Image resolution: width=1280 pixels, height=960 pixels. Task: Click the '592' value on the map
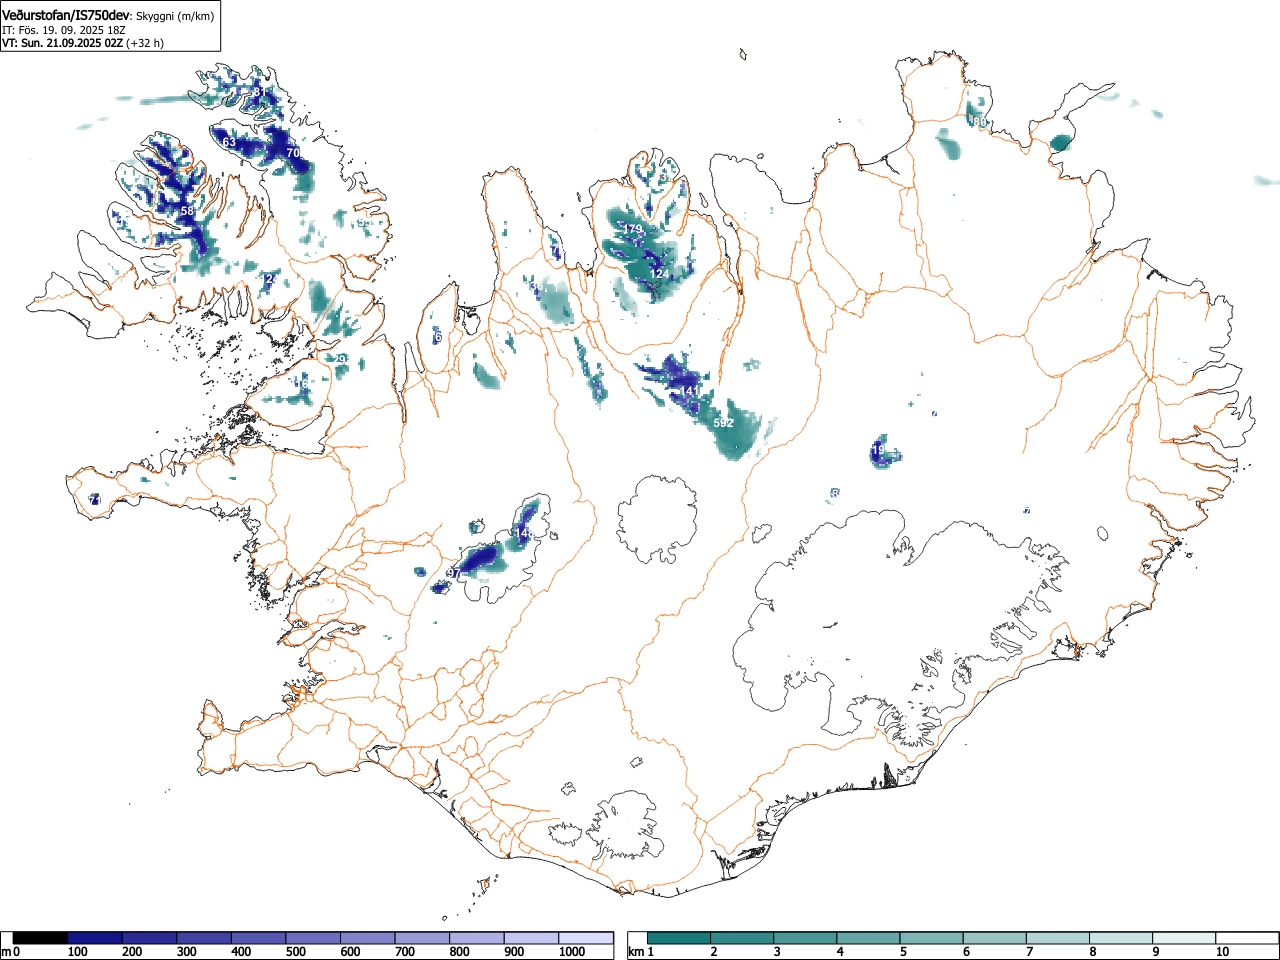coord(724,423)
